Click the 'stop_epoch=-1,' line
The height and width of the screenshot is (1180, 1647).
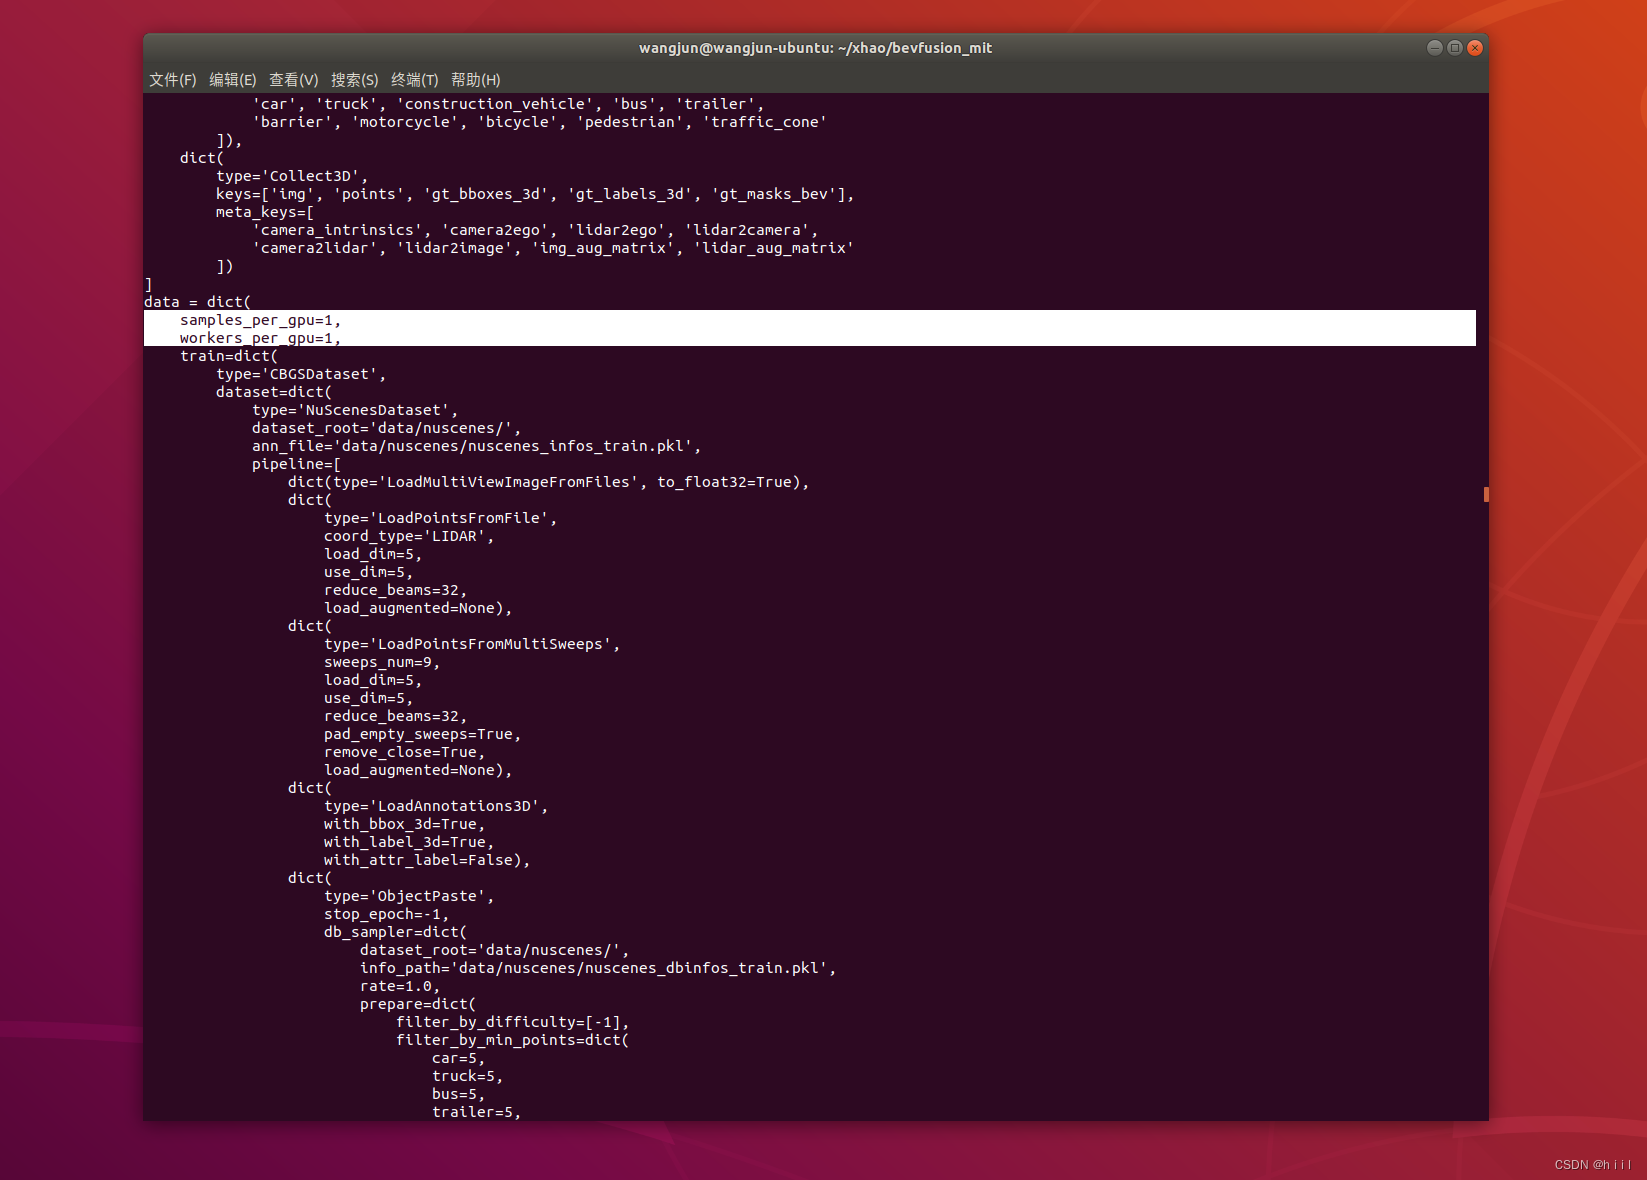386,914
